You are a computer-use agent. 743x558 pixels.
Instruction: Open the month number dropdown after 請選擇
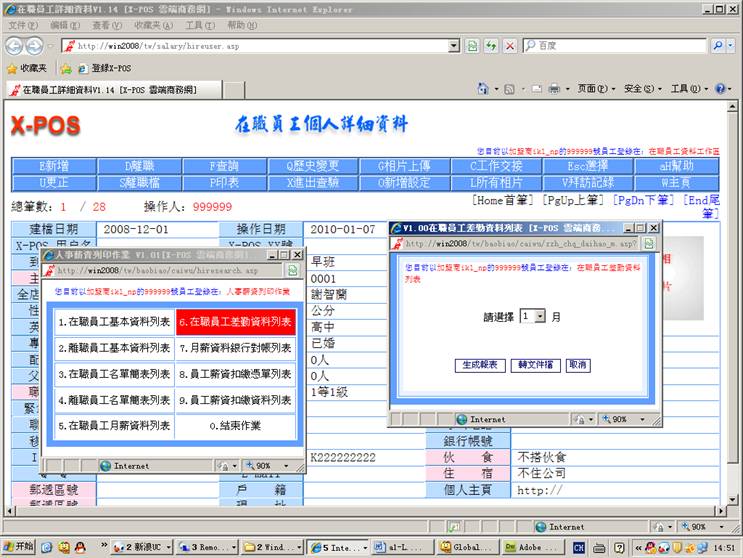point(539,316)
